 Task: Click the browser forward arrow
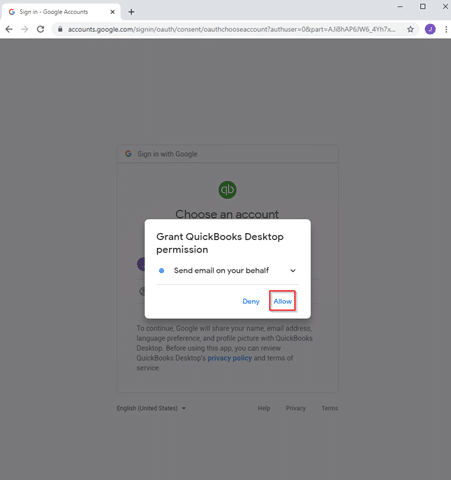(25, 29)
